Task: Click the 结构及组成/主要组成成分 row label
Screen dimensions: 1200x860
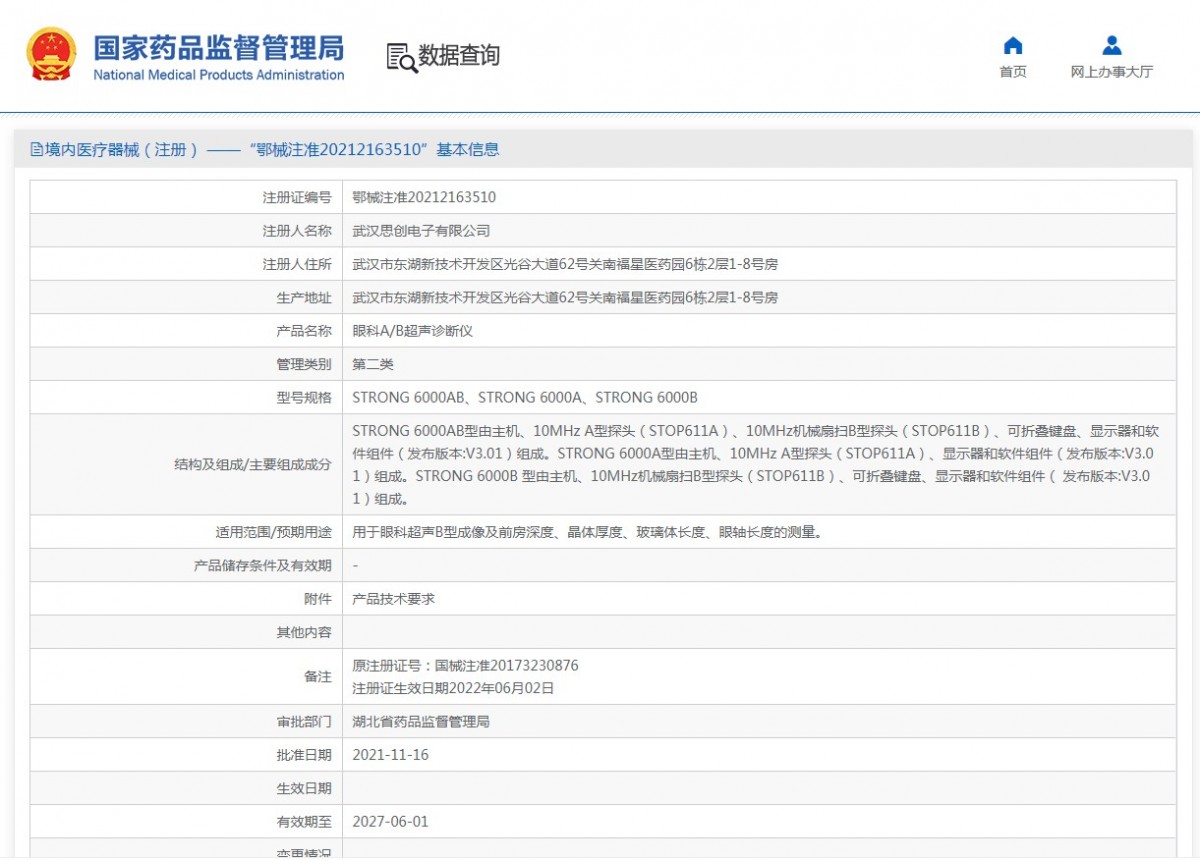Action: coord(253,465)
